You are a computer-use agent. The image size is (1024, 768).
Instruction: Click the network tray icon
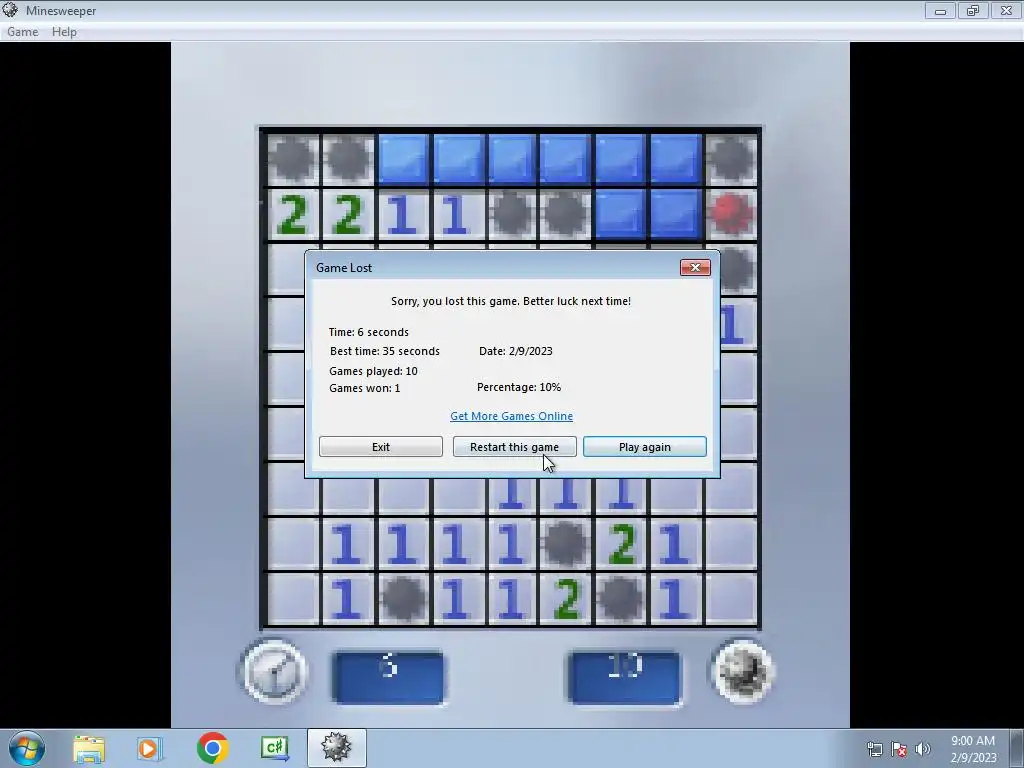coord(874,750)
